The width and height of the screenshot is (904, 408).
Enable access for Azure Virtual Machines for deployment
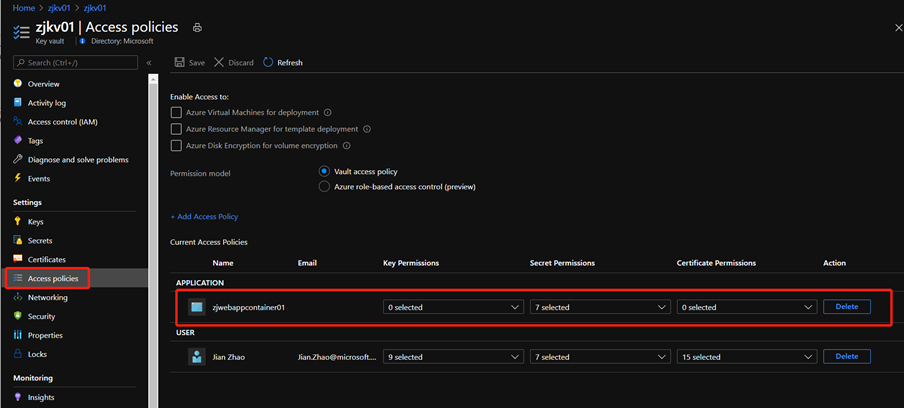(176, 112)
